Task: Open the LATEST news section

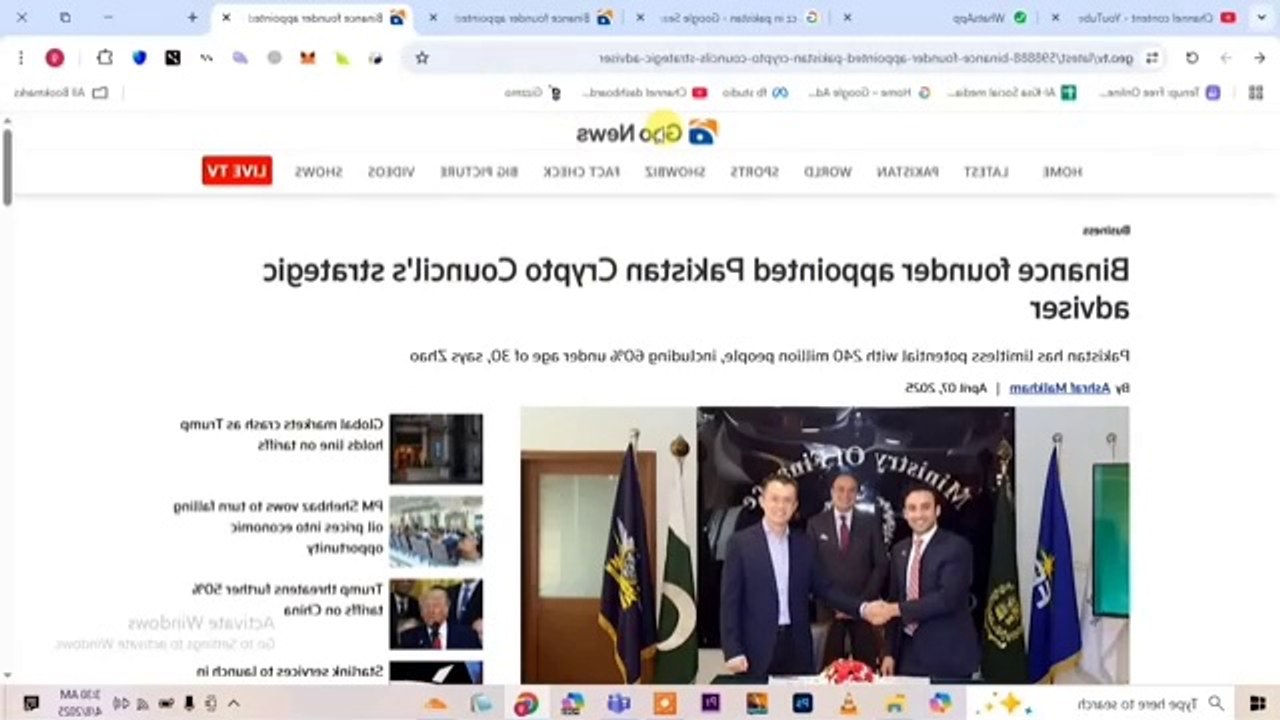Action: point(985,171)
